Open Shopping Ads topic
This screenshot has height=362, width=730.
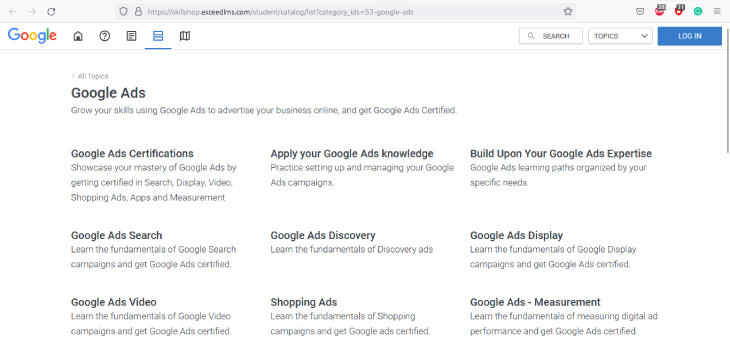[304, 302]
